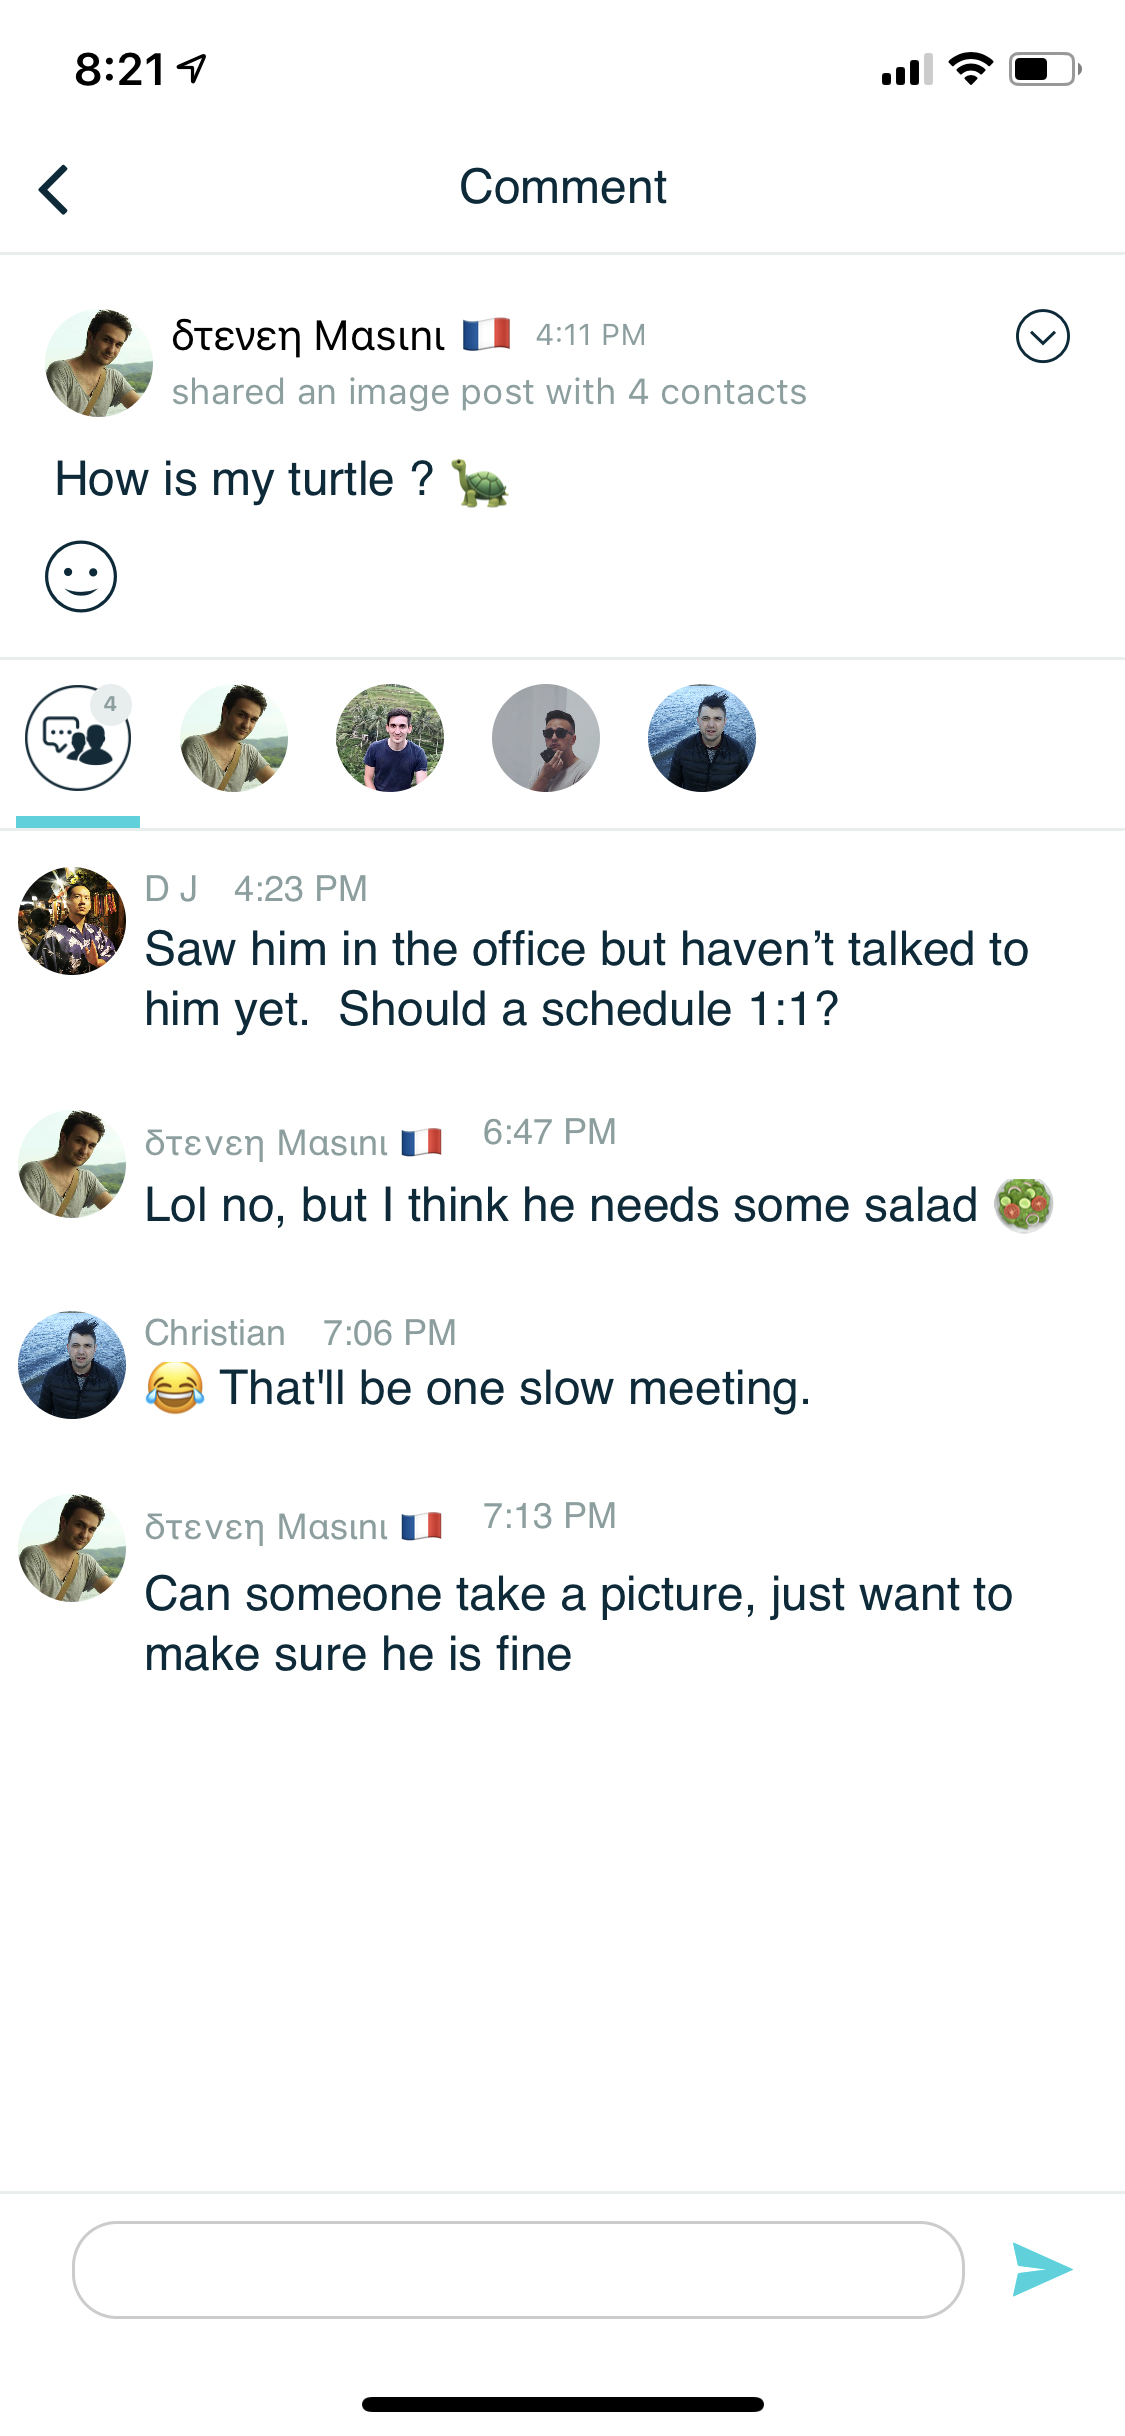Tap the D J commenter name
Viewport: 1125px width, 2436px height.
[171, 888]
